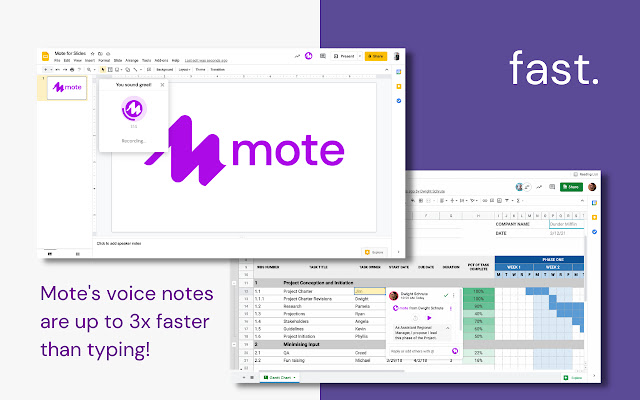The image size is (640, 400).
Task: Click the activity trend icon in Sheets header
Action: click(x=539, y=187)
